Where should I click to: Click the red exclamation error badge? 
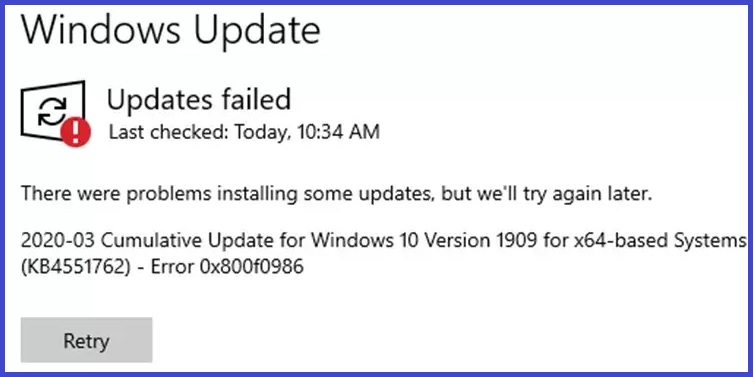76,131
